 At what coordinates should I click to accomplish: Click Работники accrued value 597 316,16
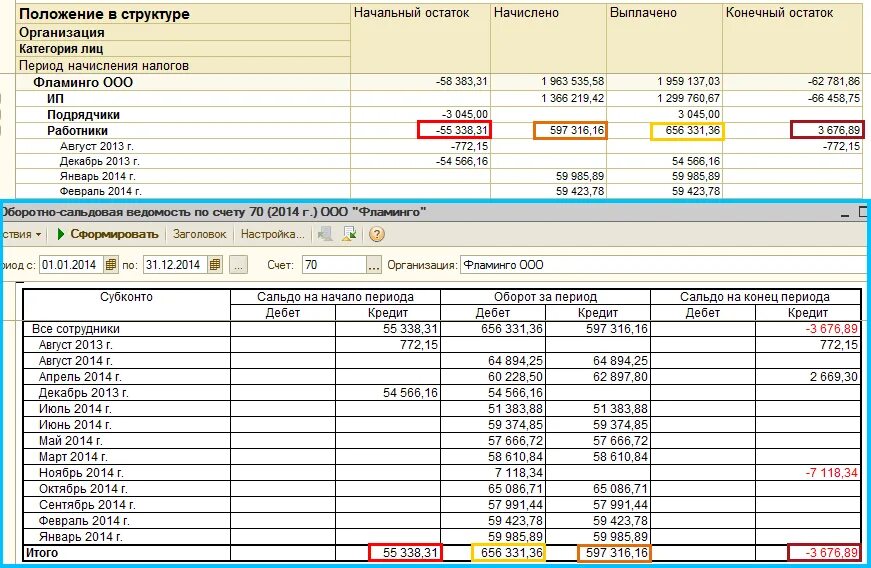point(577,130)
